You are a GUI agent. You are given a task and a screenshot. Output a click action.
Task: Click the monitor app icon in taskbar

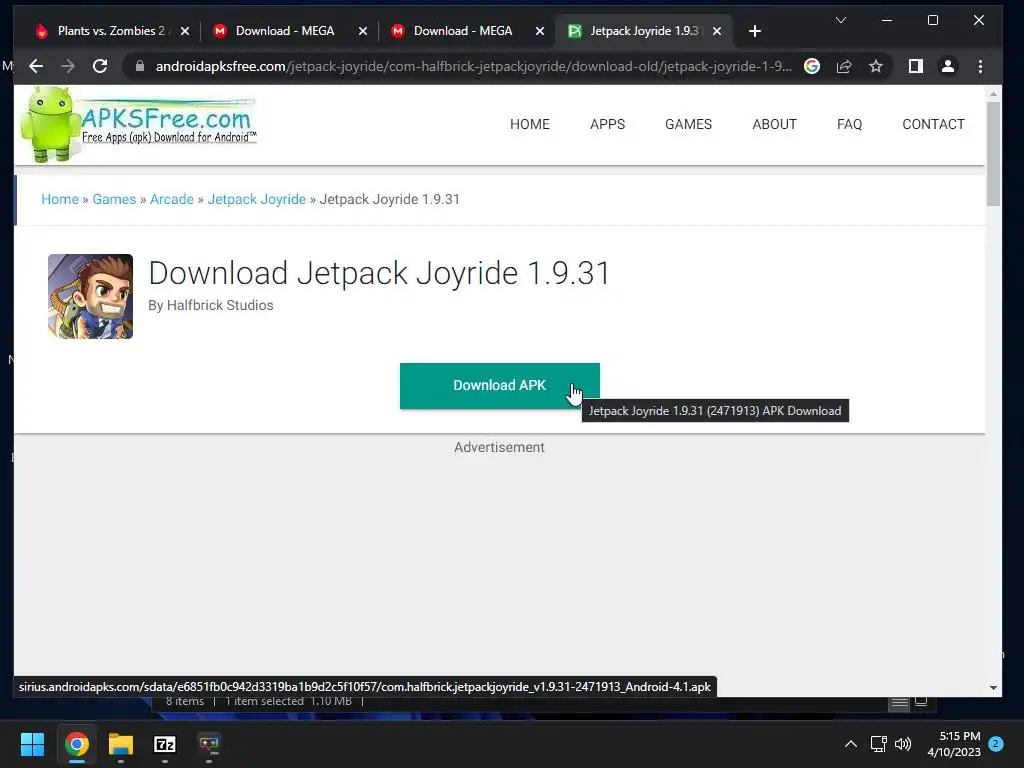[x=209, y=744]
